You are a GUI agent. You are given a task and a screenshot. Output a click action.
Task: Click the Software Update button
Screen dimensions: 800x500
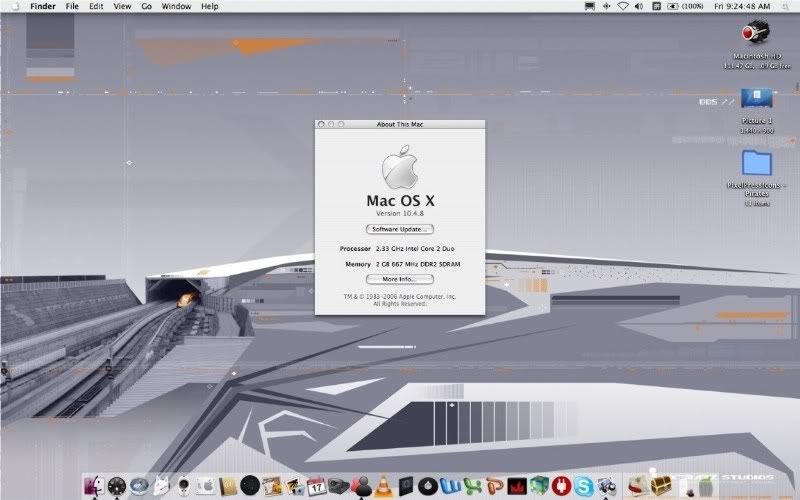(x=399, y=229)
